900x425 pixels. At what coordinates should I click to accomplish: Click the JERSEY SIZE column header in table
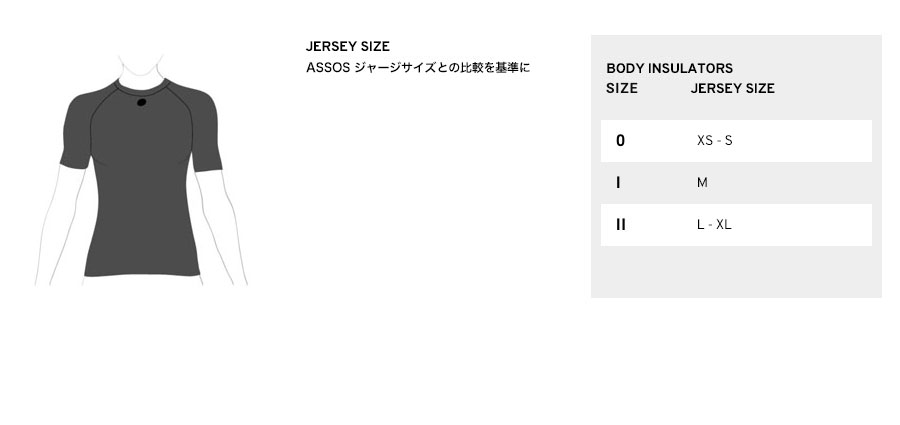point(732,88)
